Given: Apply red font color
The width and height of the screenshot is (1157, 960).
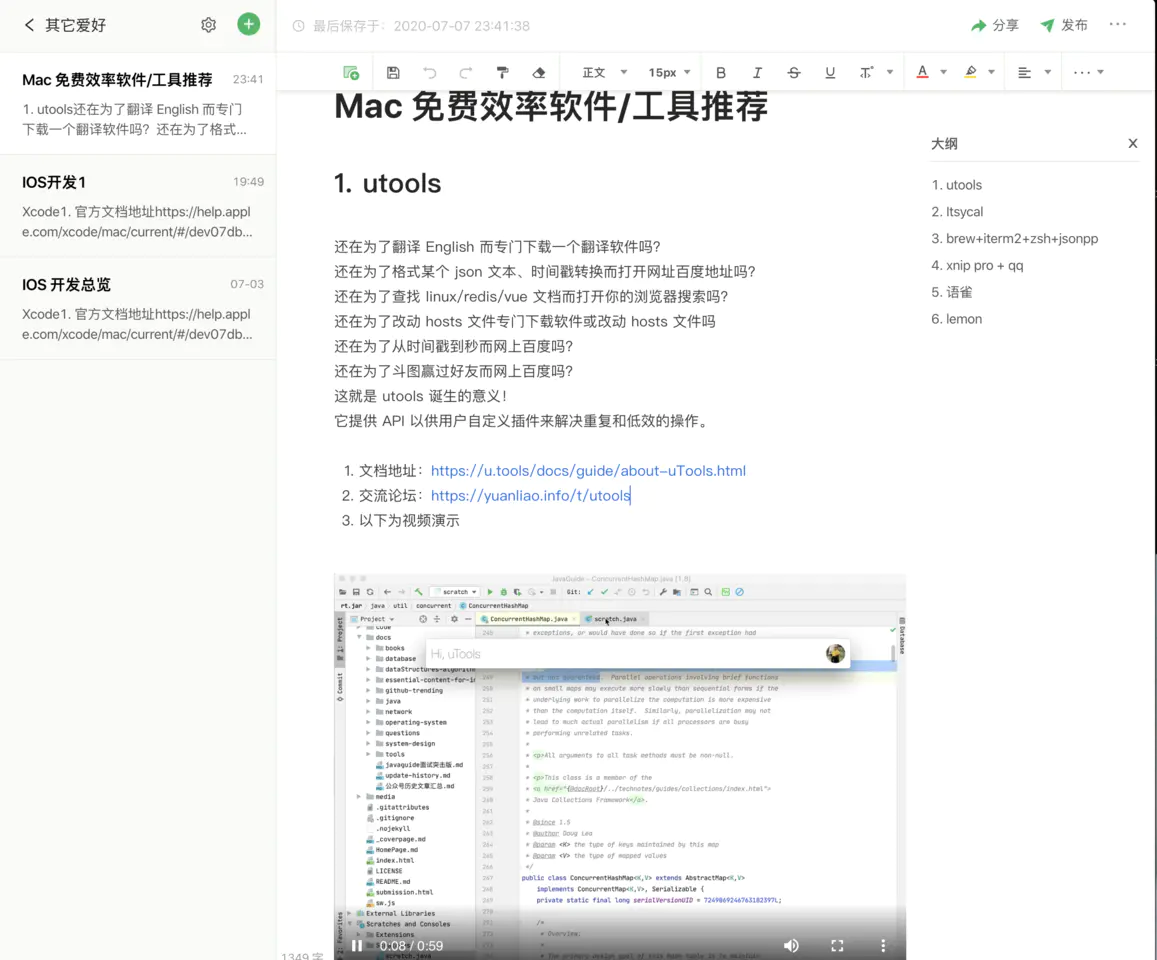Looking at the screenshot, I should pos(922,72).
